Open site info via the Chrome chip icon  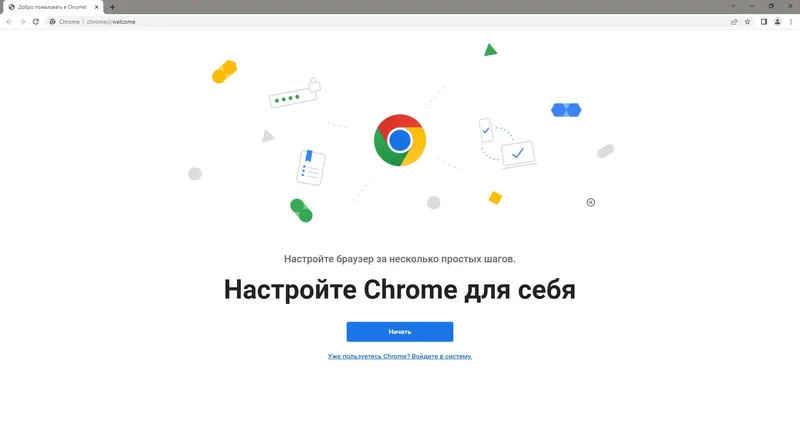(x=52, y=22)
